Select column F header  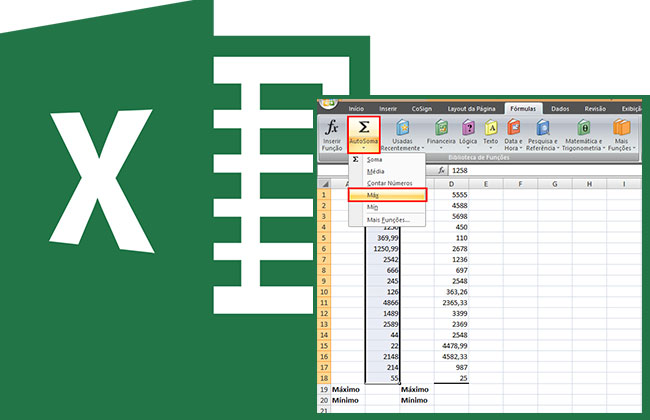pyautogui.click(x=520, y=184)
